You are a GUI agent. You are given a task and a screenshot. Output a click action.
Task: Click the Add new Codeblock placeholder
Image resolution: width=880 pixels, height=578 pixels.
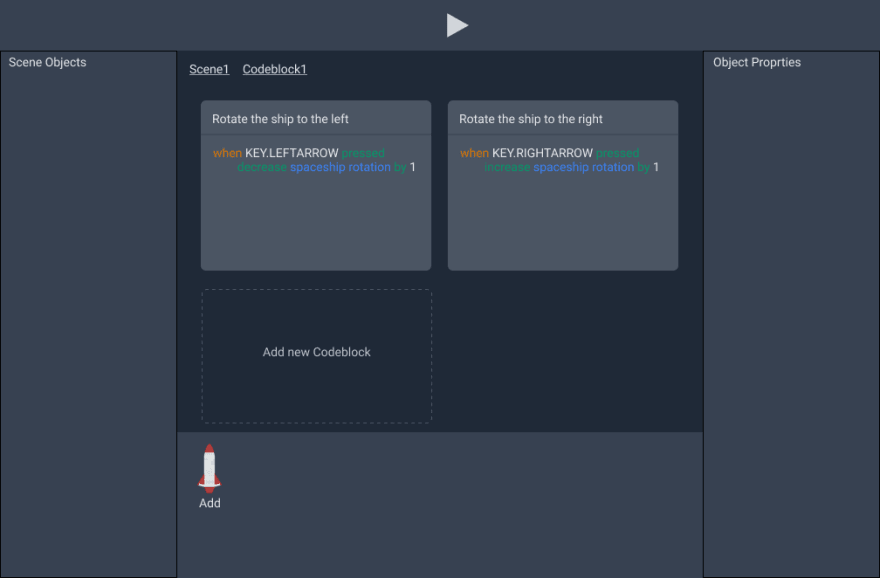(x=317, y=356)
